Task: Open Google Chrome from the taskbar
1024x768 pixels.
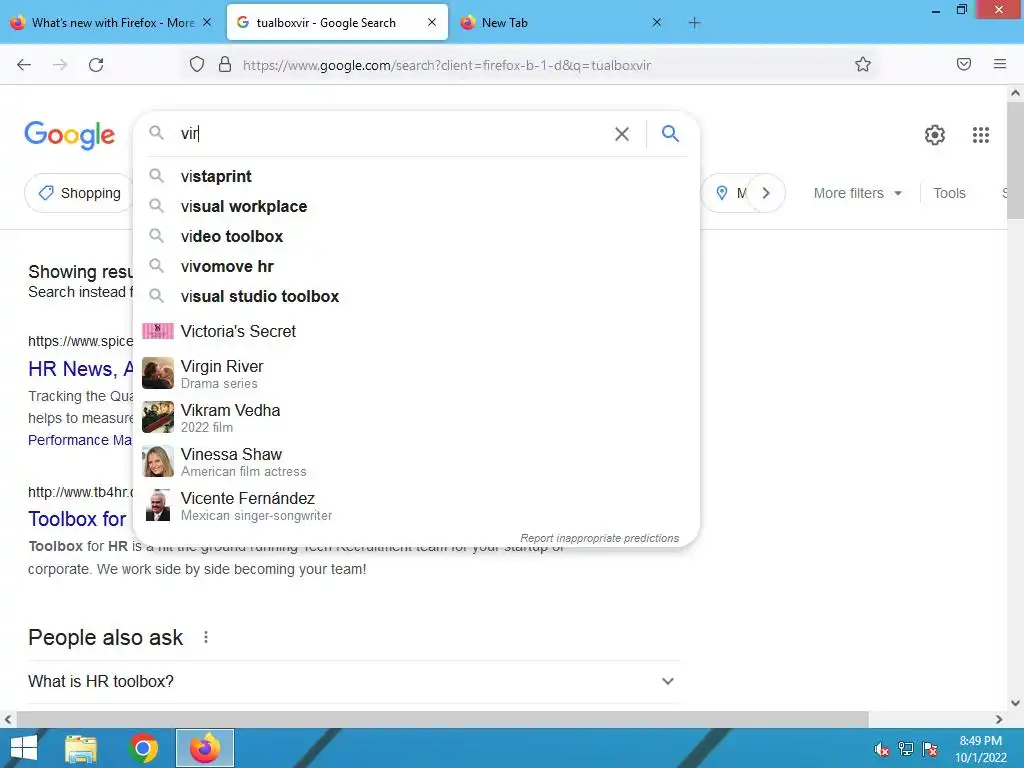Action: pos(143,748)
